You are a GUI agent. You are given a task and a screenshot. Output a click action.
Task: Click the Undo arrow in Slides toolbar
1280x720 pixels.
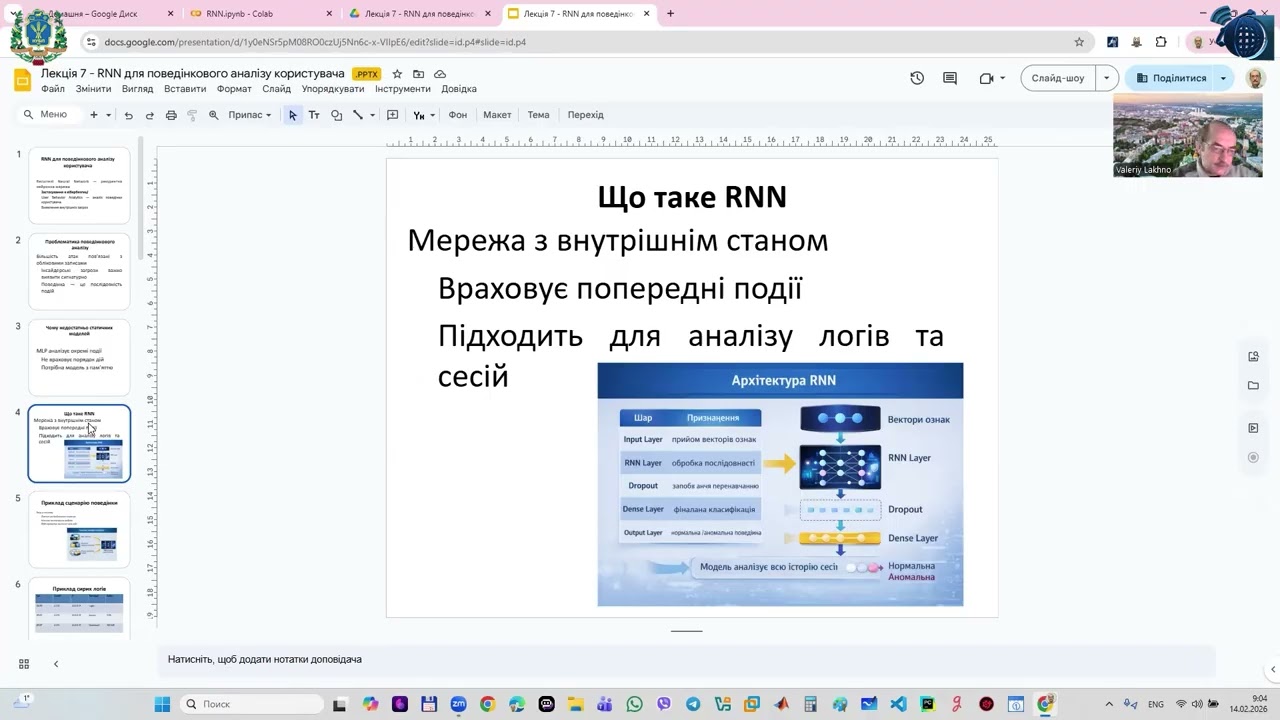pyautogui.click(x=128, y=115)
